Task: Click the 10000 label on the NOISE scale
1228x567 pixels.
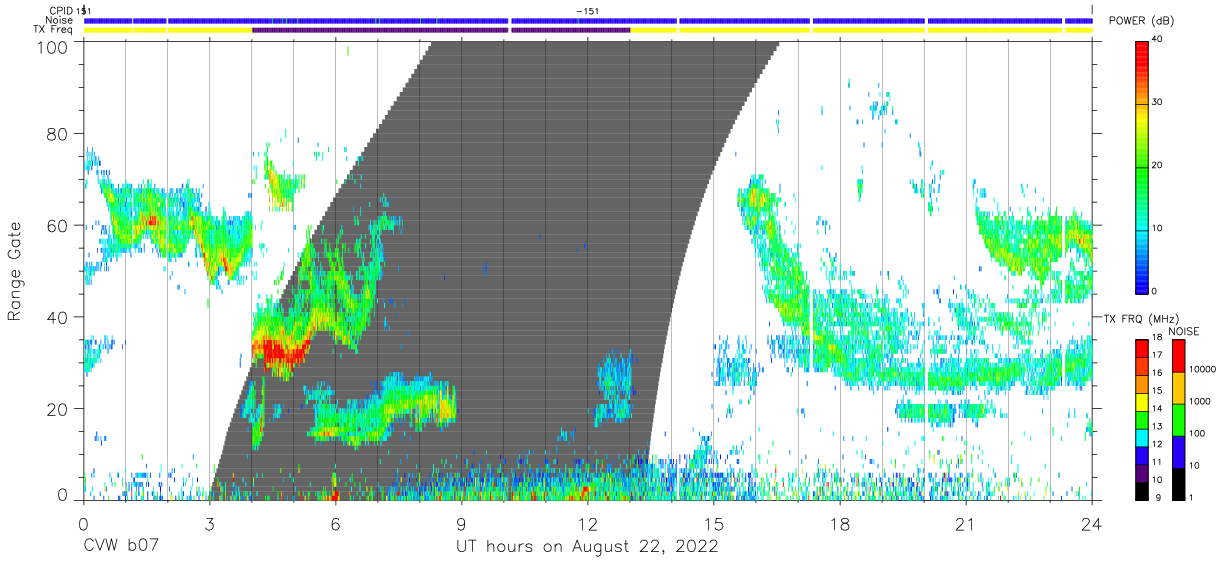Action: (1204, 370)
